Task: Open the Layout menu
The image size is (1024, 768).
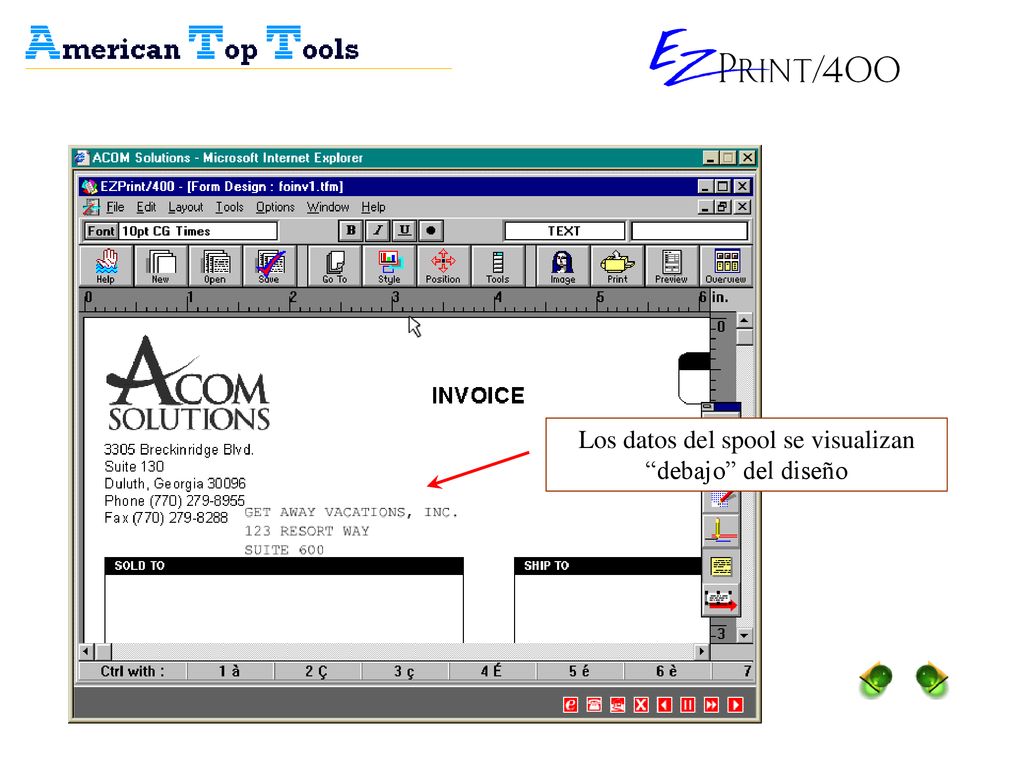Action: [186, 207]
